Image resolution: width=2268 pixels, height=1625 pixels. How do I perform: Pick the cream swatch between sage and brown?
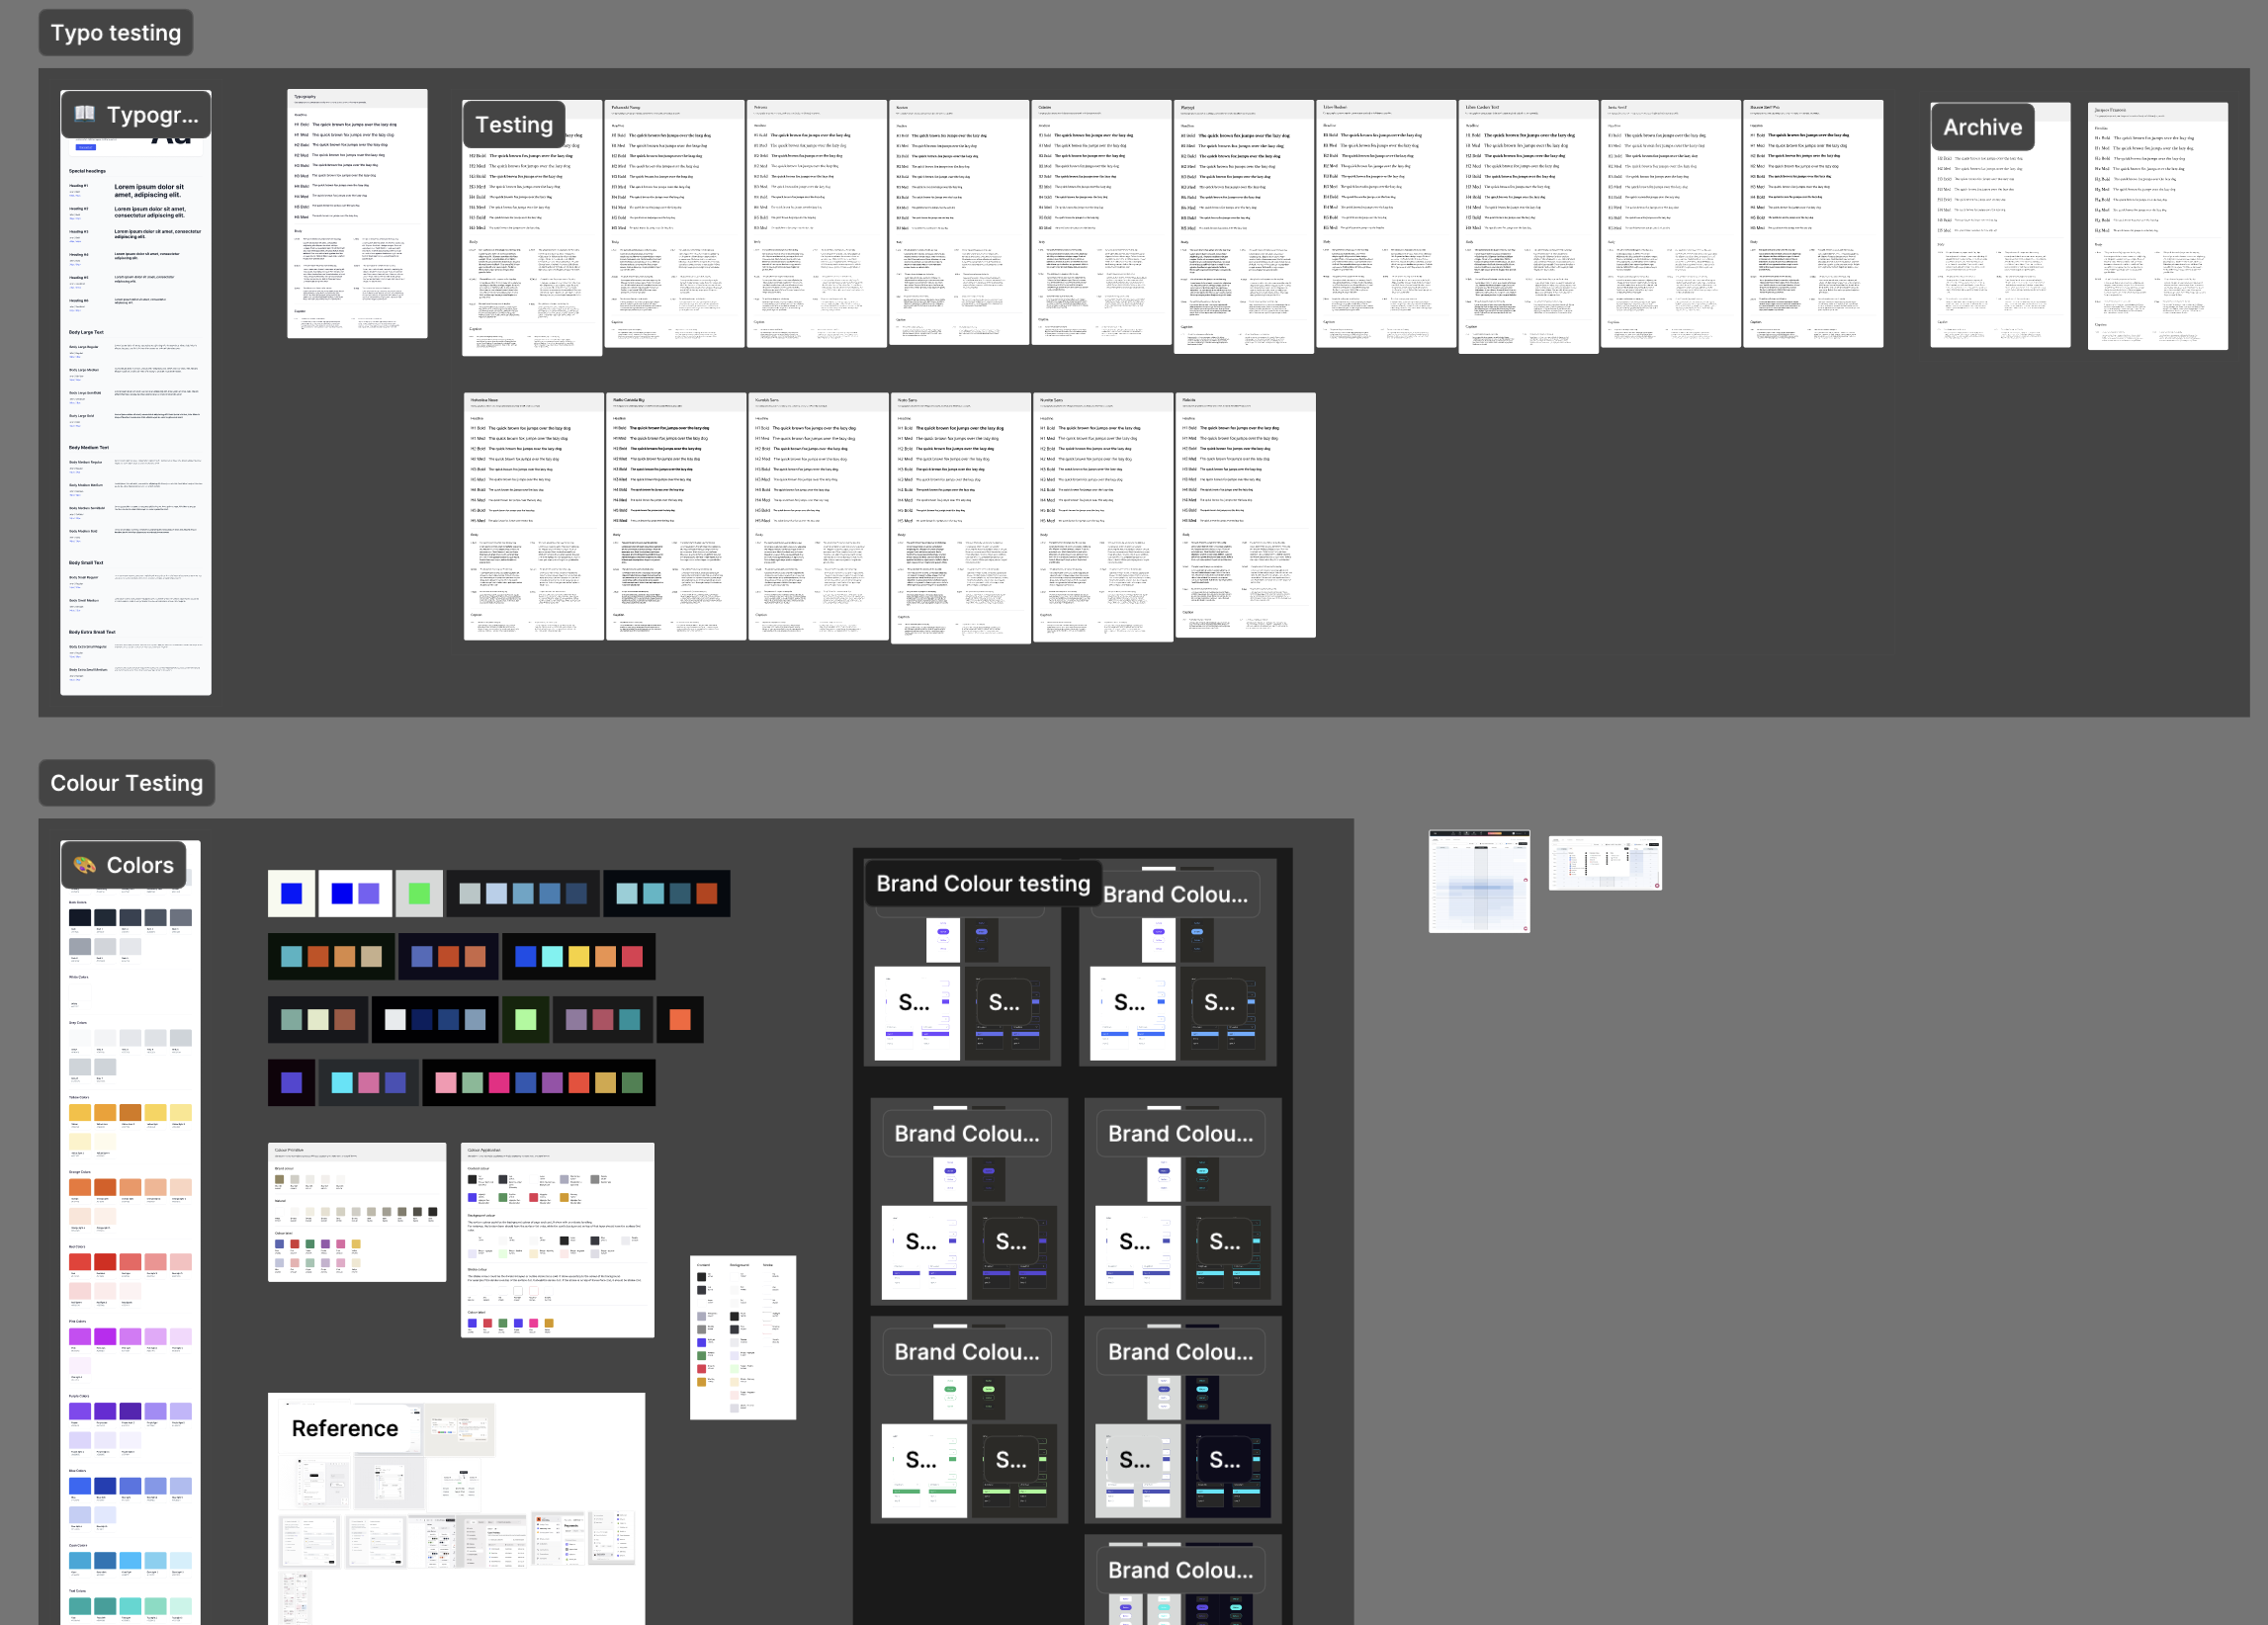pyautogui.click(x=318, y=1019)
